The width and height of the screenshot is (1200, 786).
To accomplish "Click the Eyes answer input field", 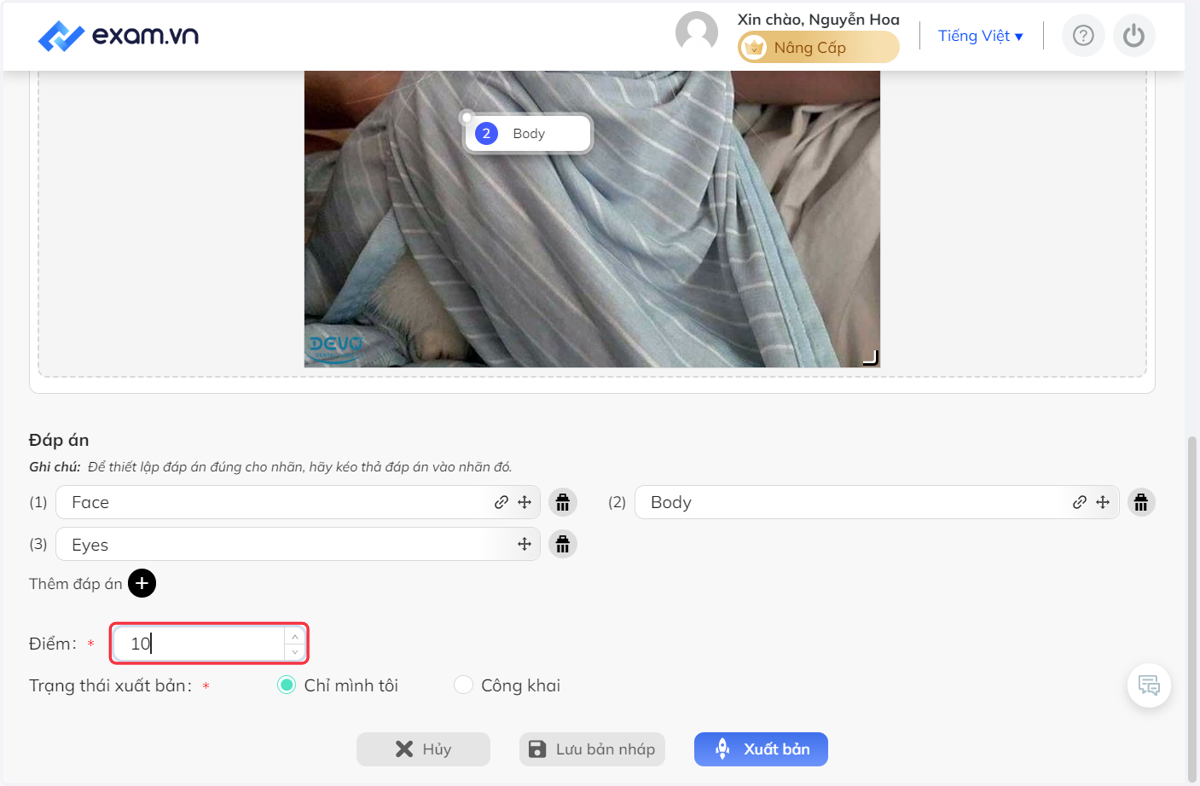I will (297, 544).
